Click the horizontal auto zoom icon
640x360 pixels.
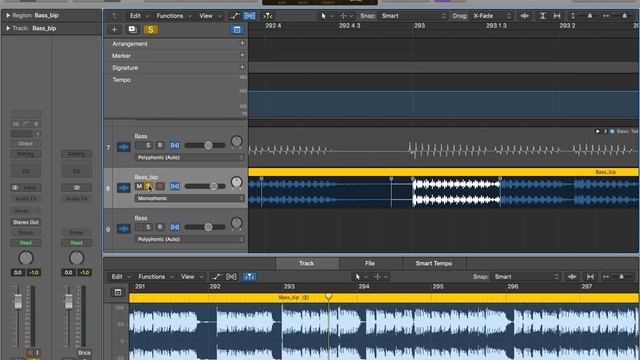(557, 16)
